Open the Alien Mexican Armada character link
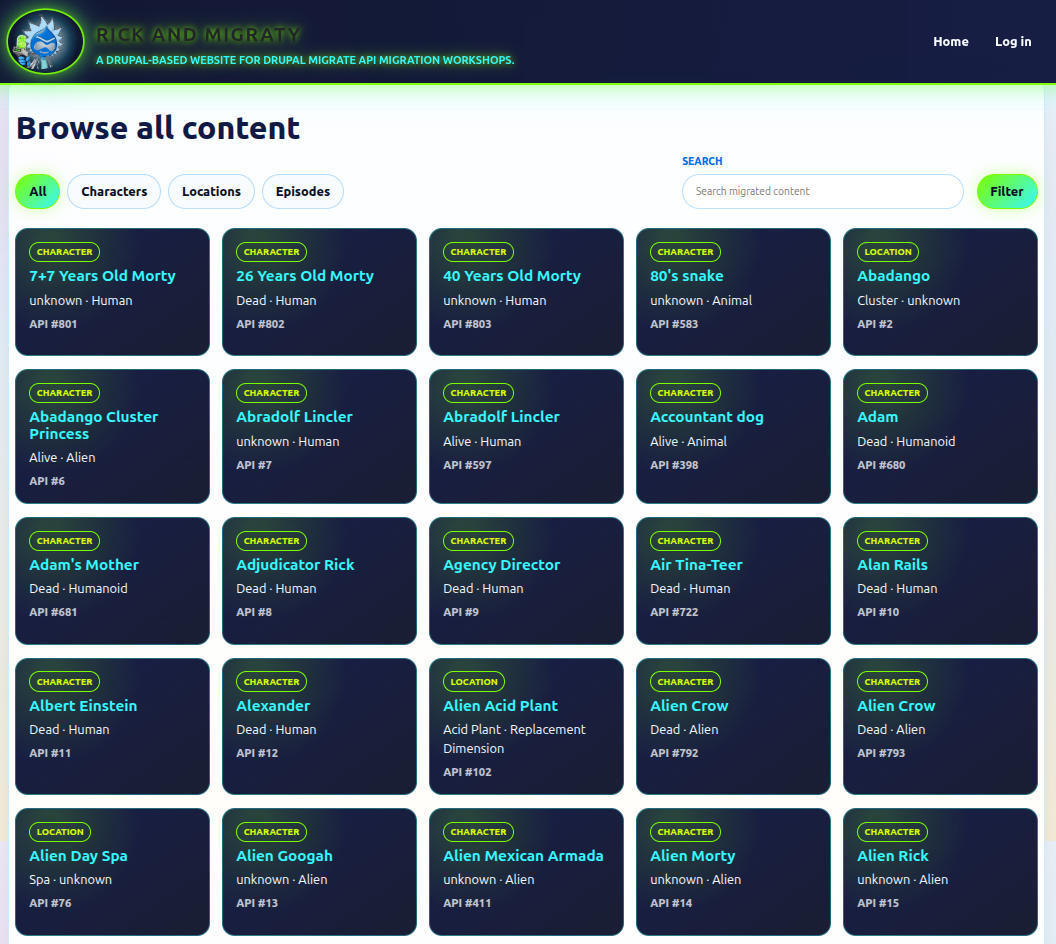1056x944 pixels. pyautogui.click(x=523, y=856)
